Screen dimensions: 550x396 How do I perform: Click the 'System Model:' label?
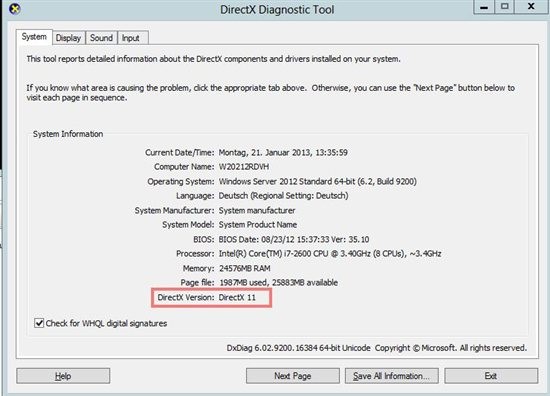(x=188, y=224)
